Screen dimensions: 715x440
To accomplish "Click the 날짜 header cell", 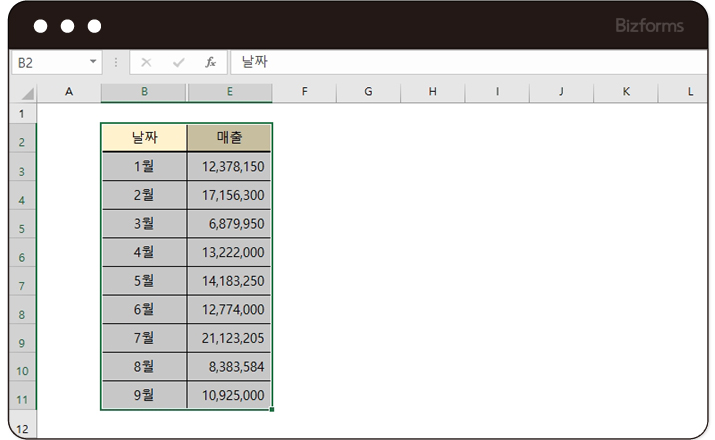I will pos(144,138).
